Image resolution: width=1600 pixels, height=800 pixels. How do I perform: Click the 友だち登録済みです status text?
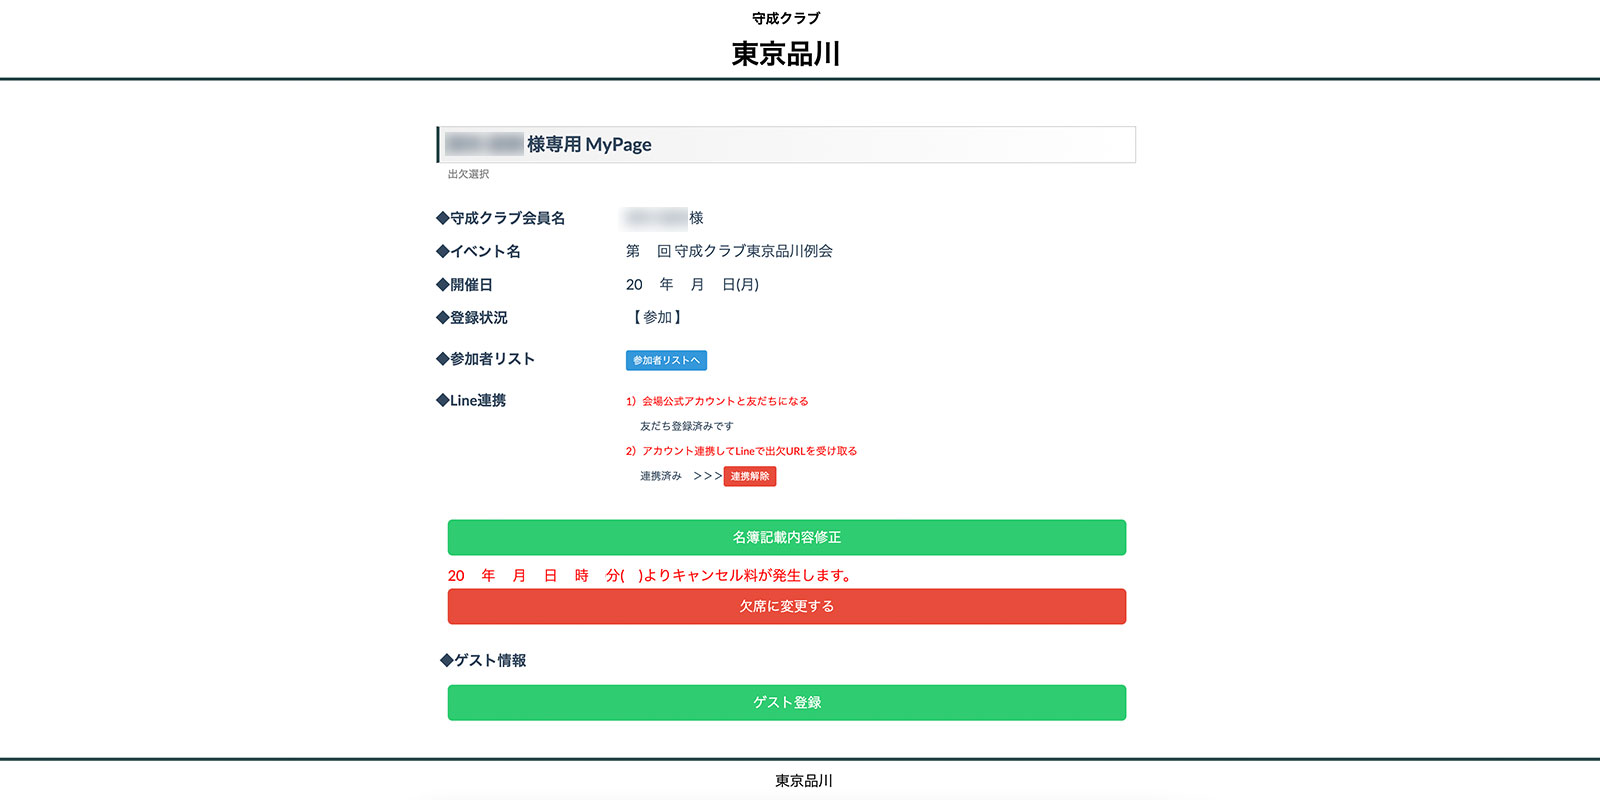686,426
